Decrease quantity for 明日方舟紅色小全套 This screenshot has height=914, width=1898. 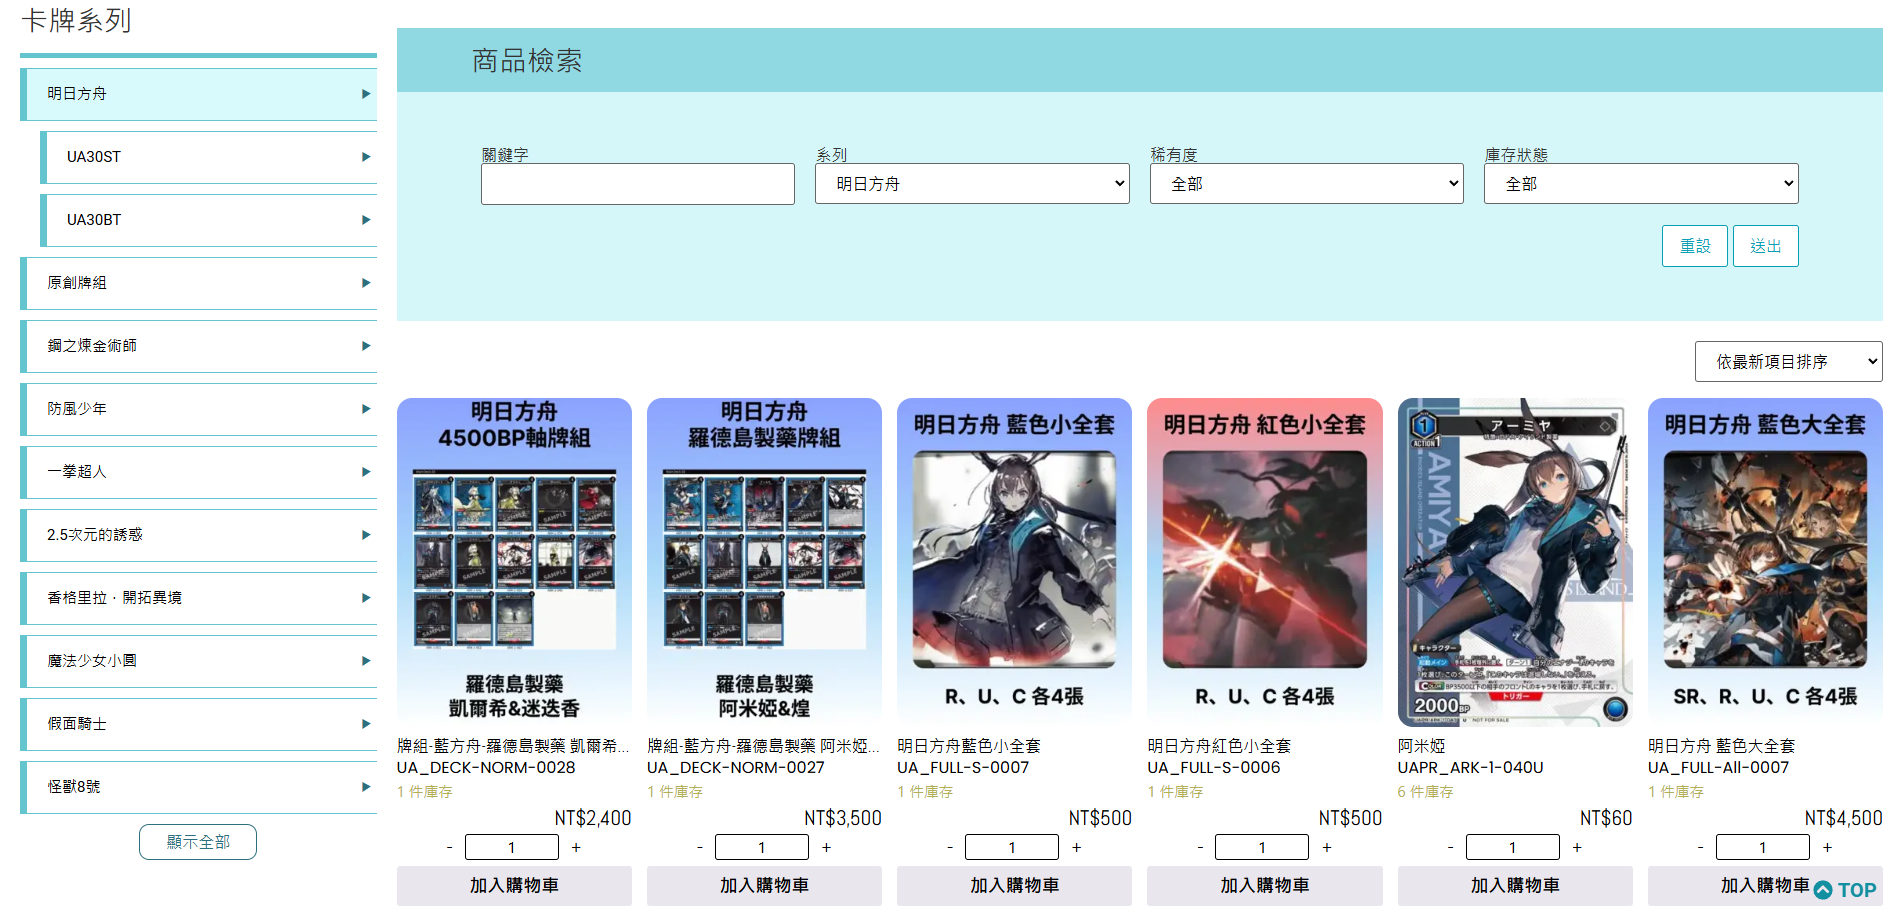(1200, 847)
